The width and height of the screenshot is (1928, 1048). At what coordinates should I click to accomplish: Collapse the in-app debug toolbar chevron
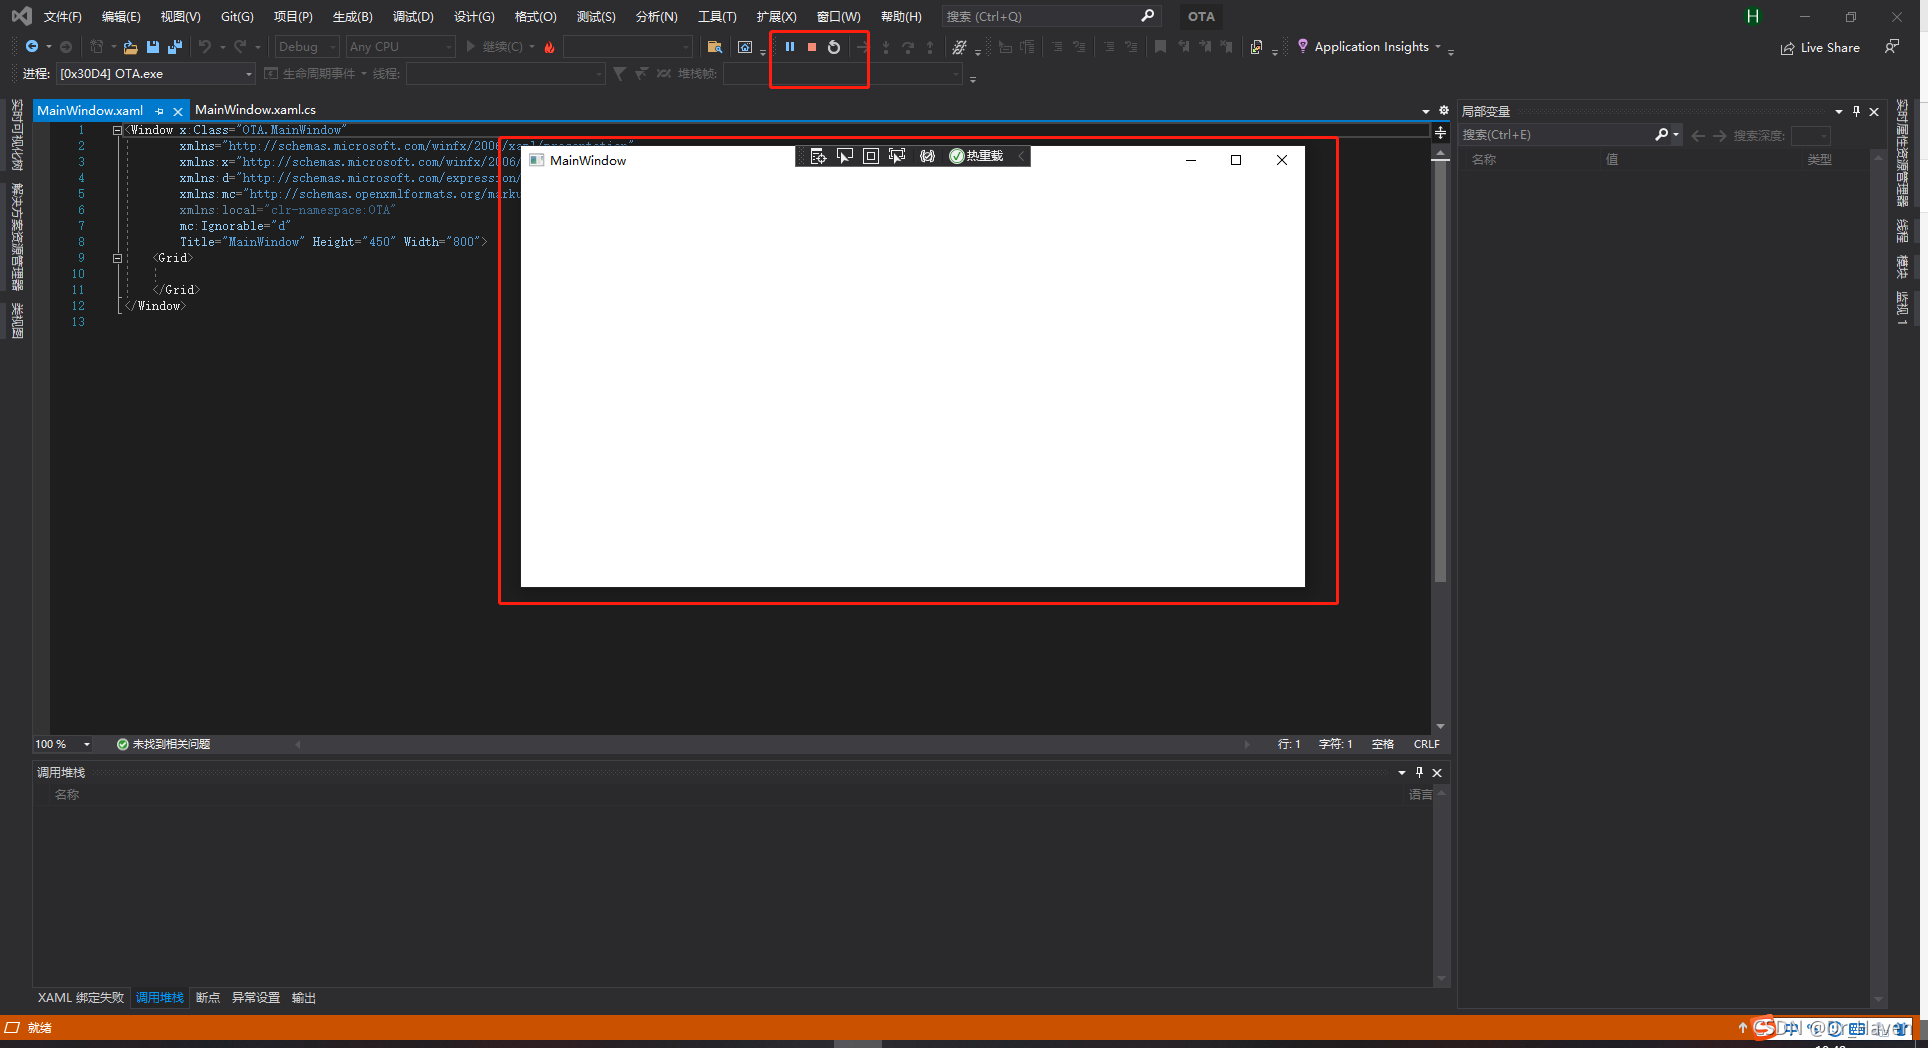[1021, 156]
